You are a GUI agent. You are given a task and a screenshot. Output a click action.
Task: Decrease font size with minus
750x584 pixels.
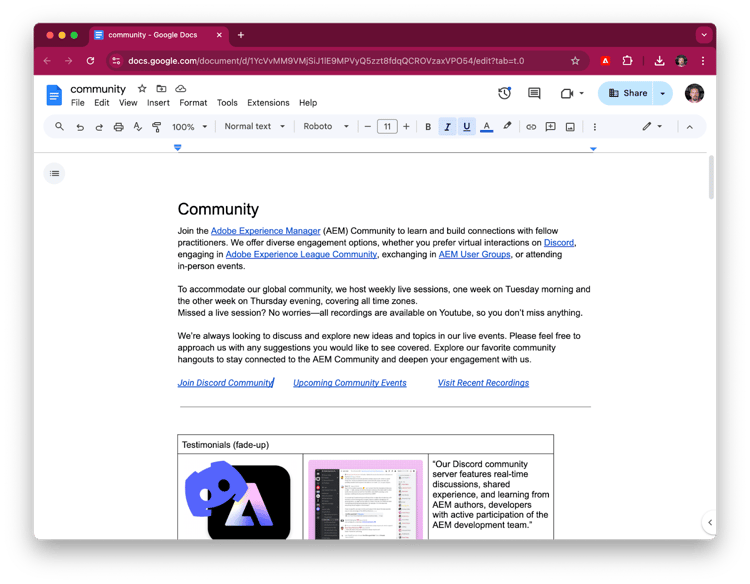tap(367, 127)
